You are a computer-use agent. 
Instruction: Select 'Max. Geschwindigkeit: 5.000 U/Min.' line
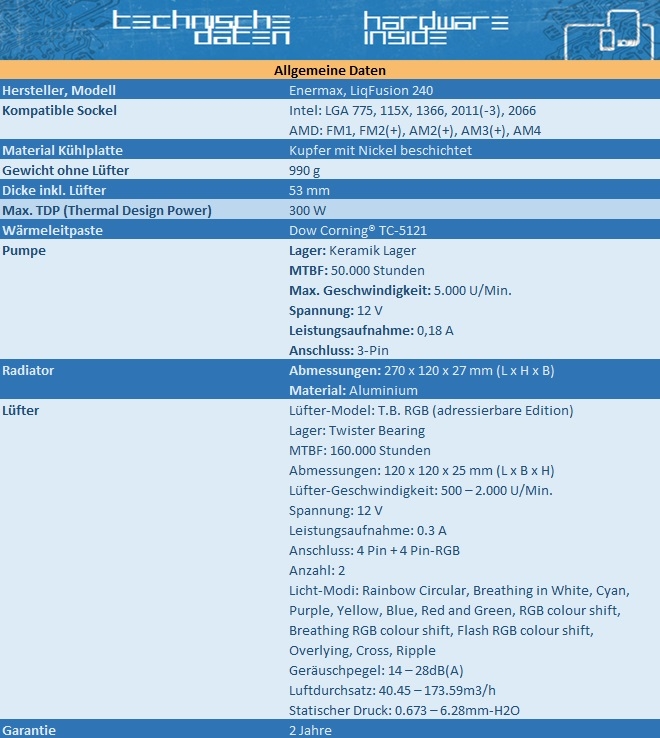(400, 290)
